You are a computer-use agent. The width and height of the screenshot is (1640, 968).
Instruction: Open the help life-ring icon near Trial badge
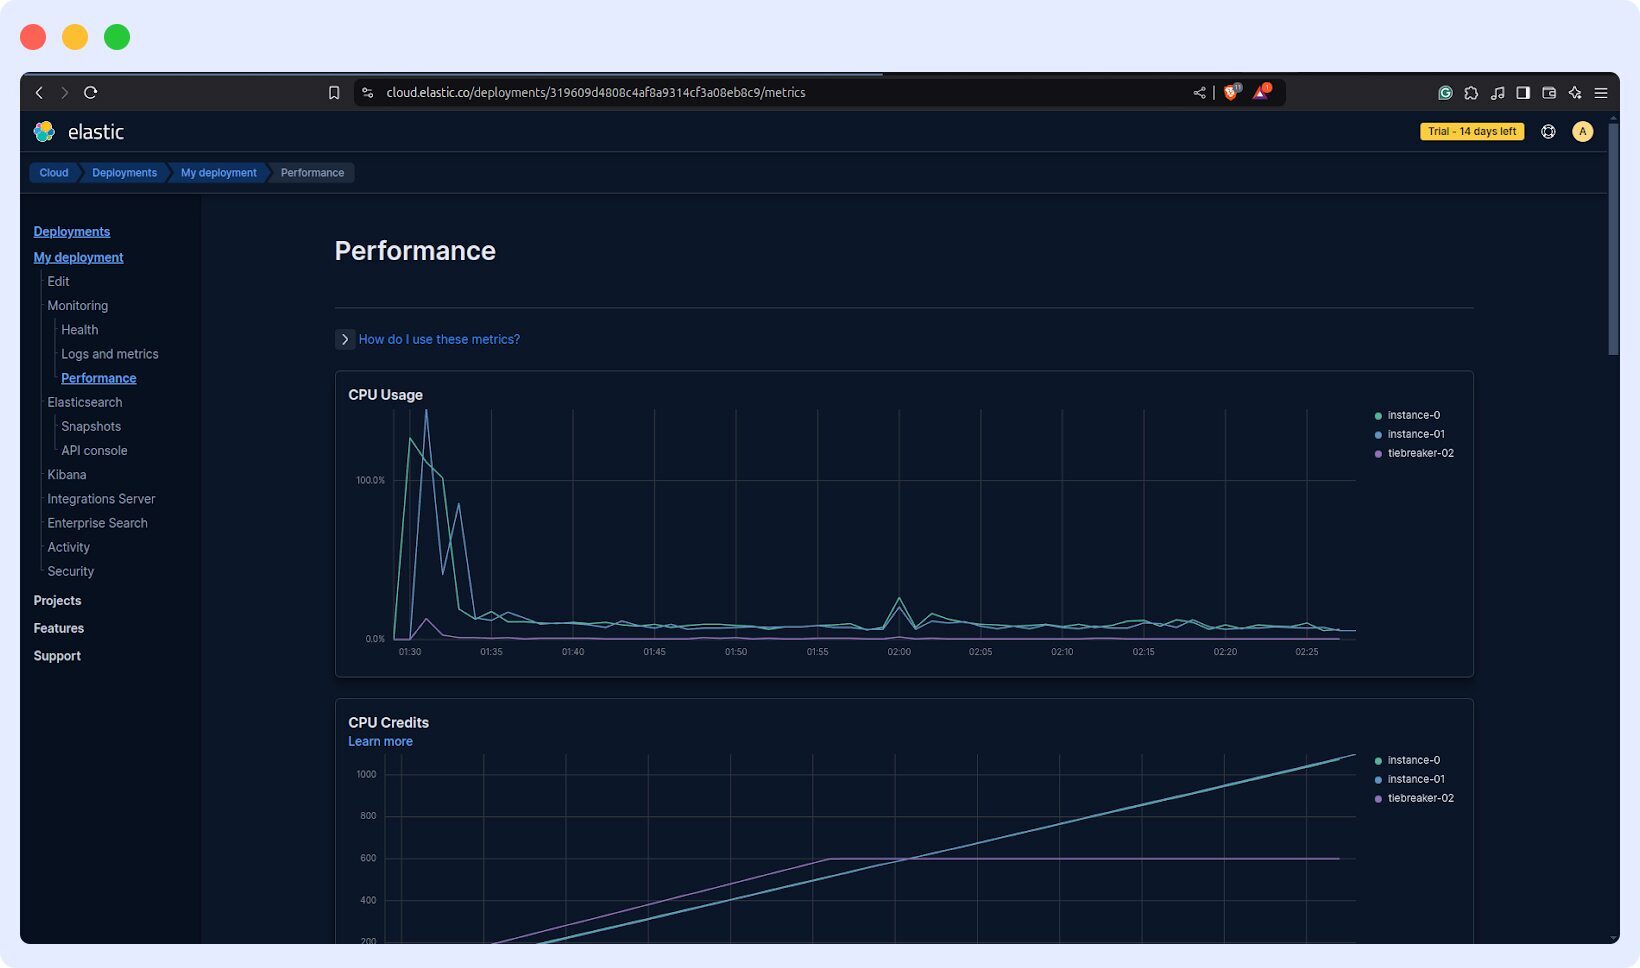1547,131
